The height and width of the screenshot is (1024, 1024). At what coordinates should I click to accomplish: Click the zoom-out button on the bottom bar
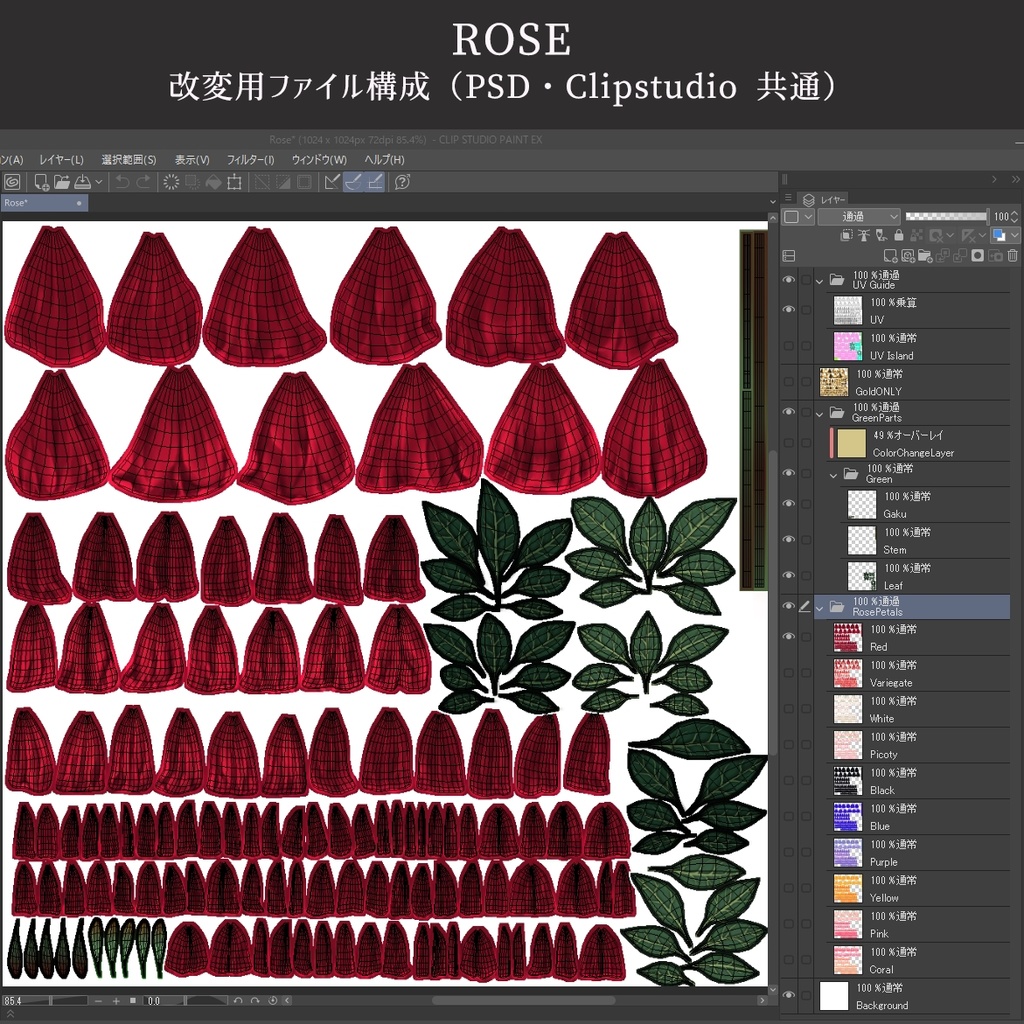(97, 999)
